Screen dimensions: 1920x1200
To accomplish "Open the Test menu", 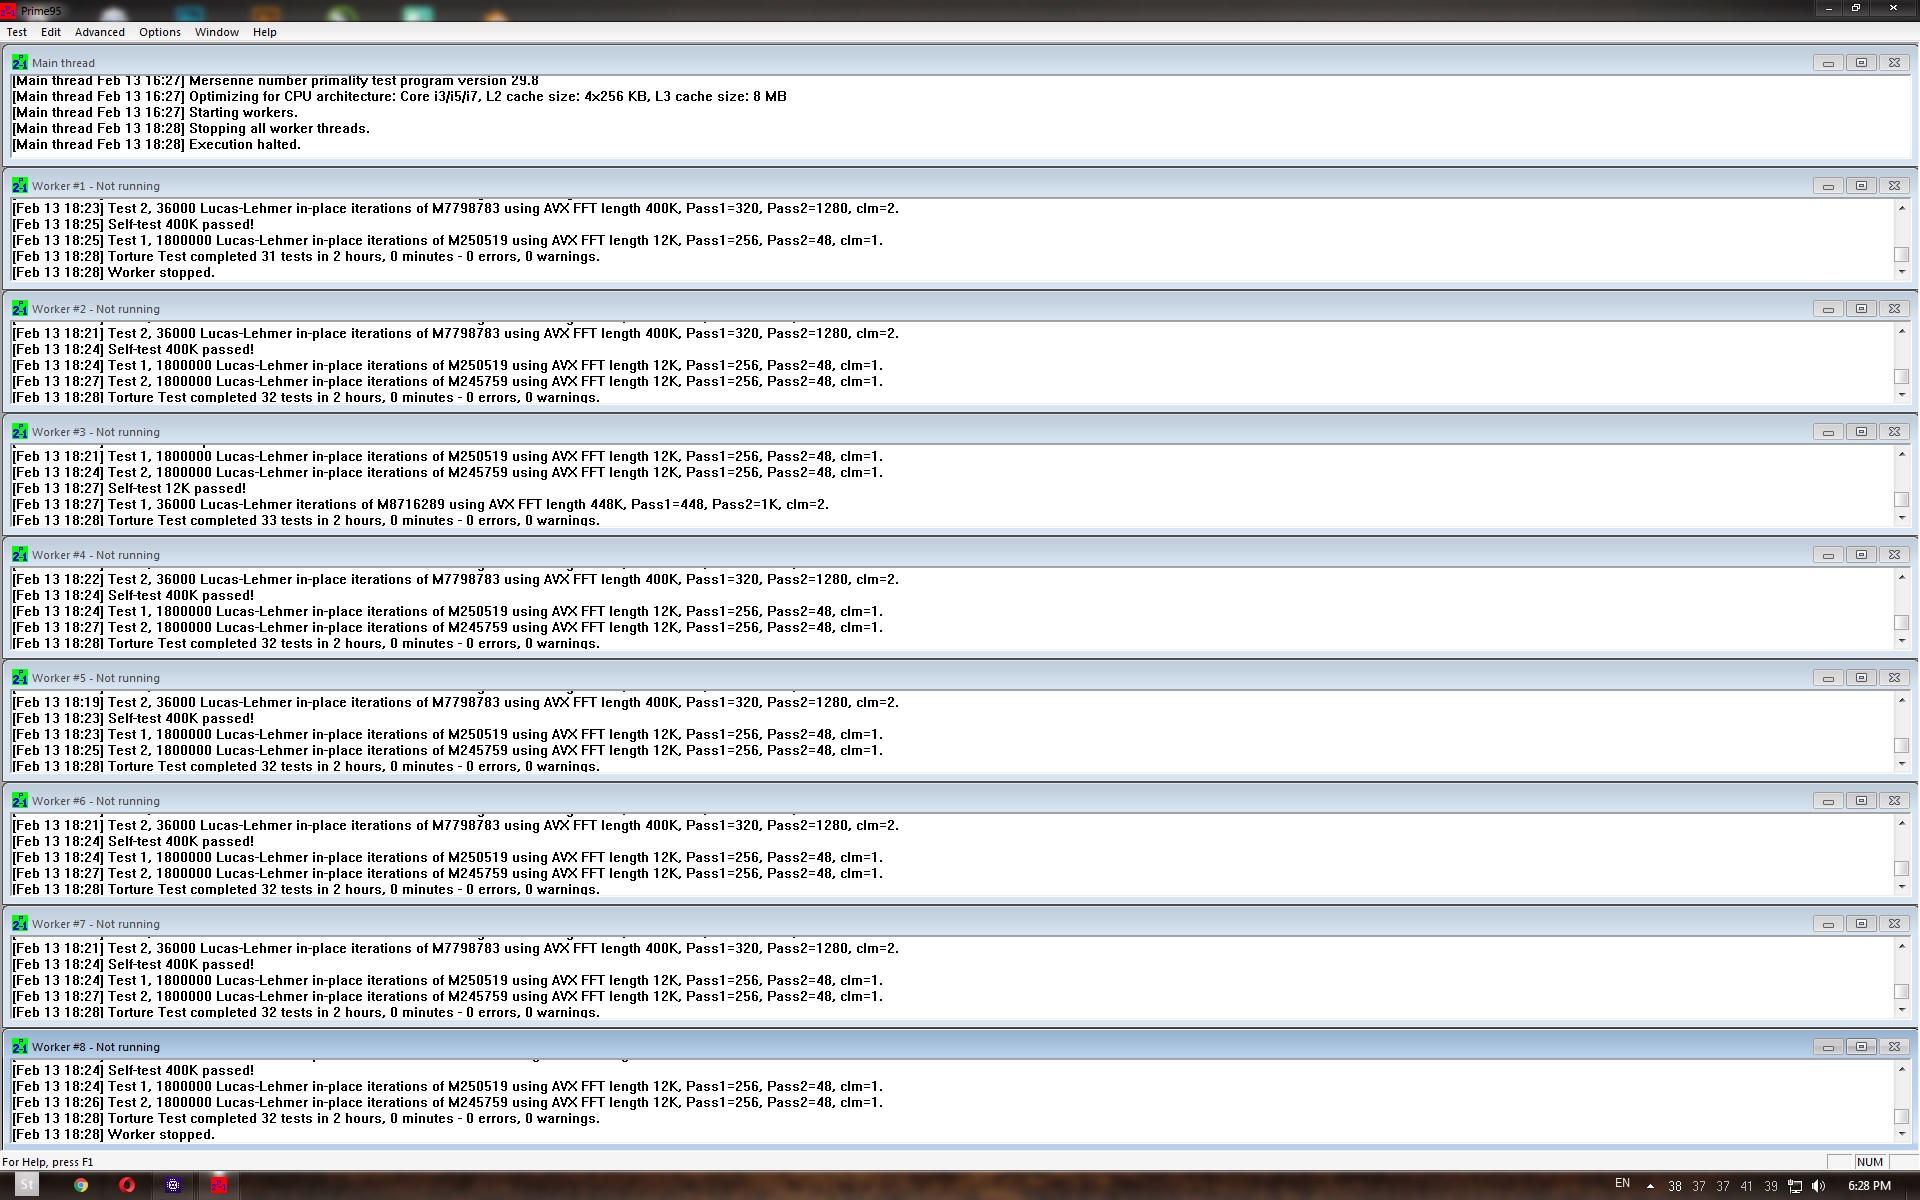I will tap(17, 32).
